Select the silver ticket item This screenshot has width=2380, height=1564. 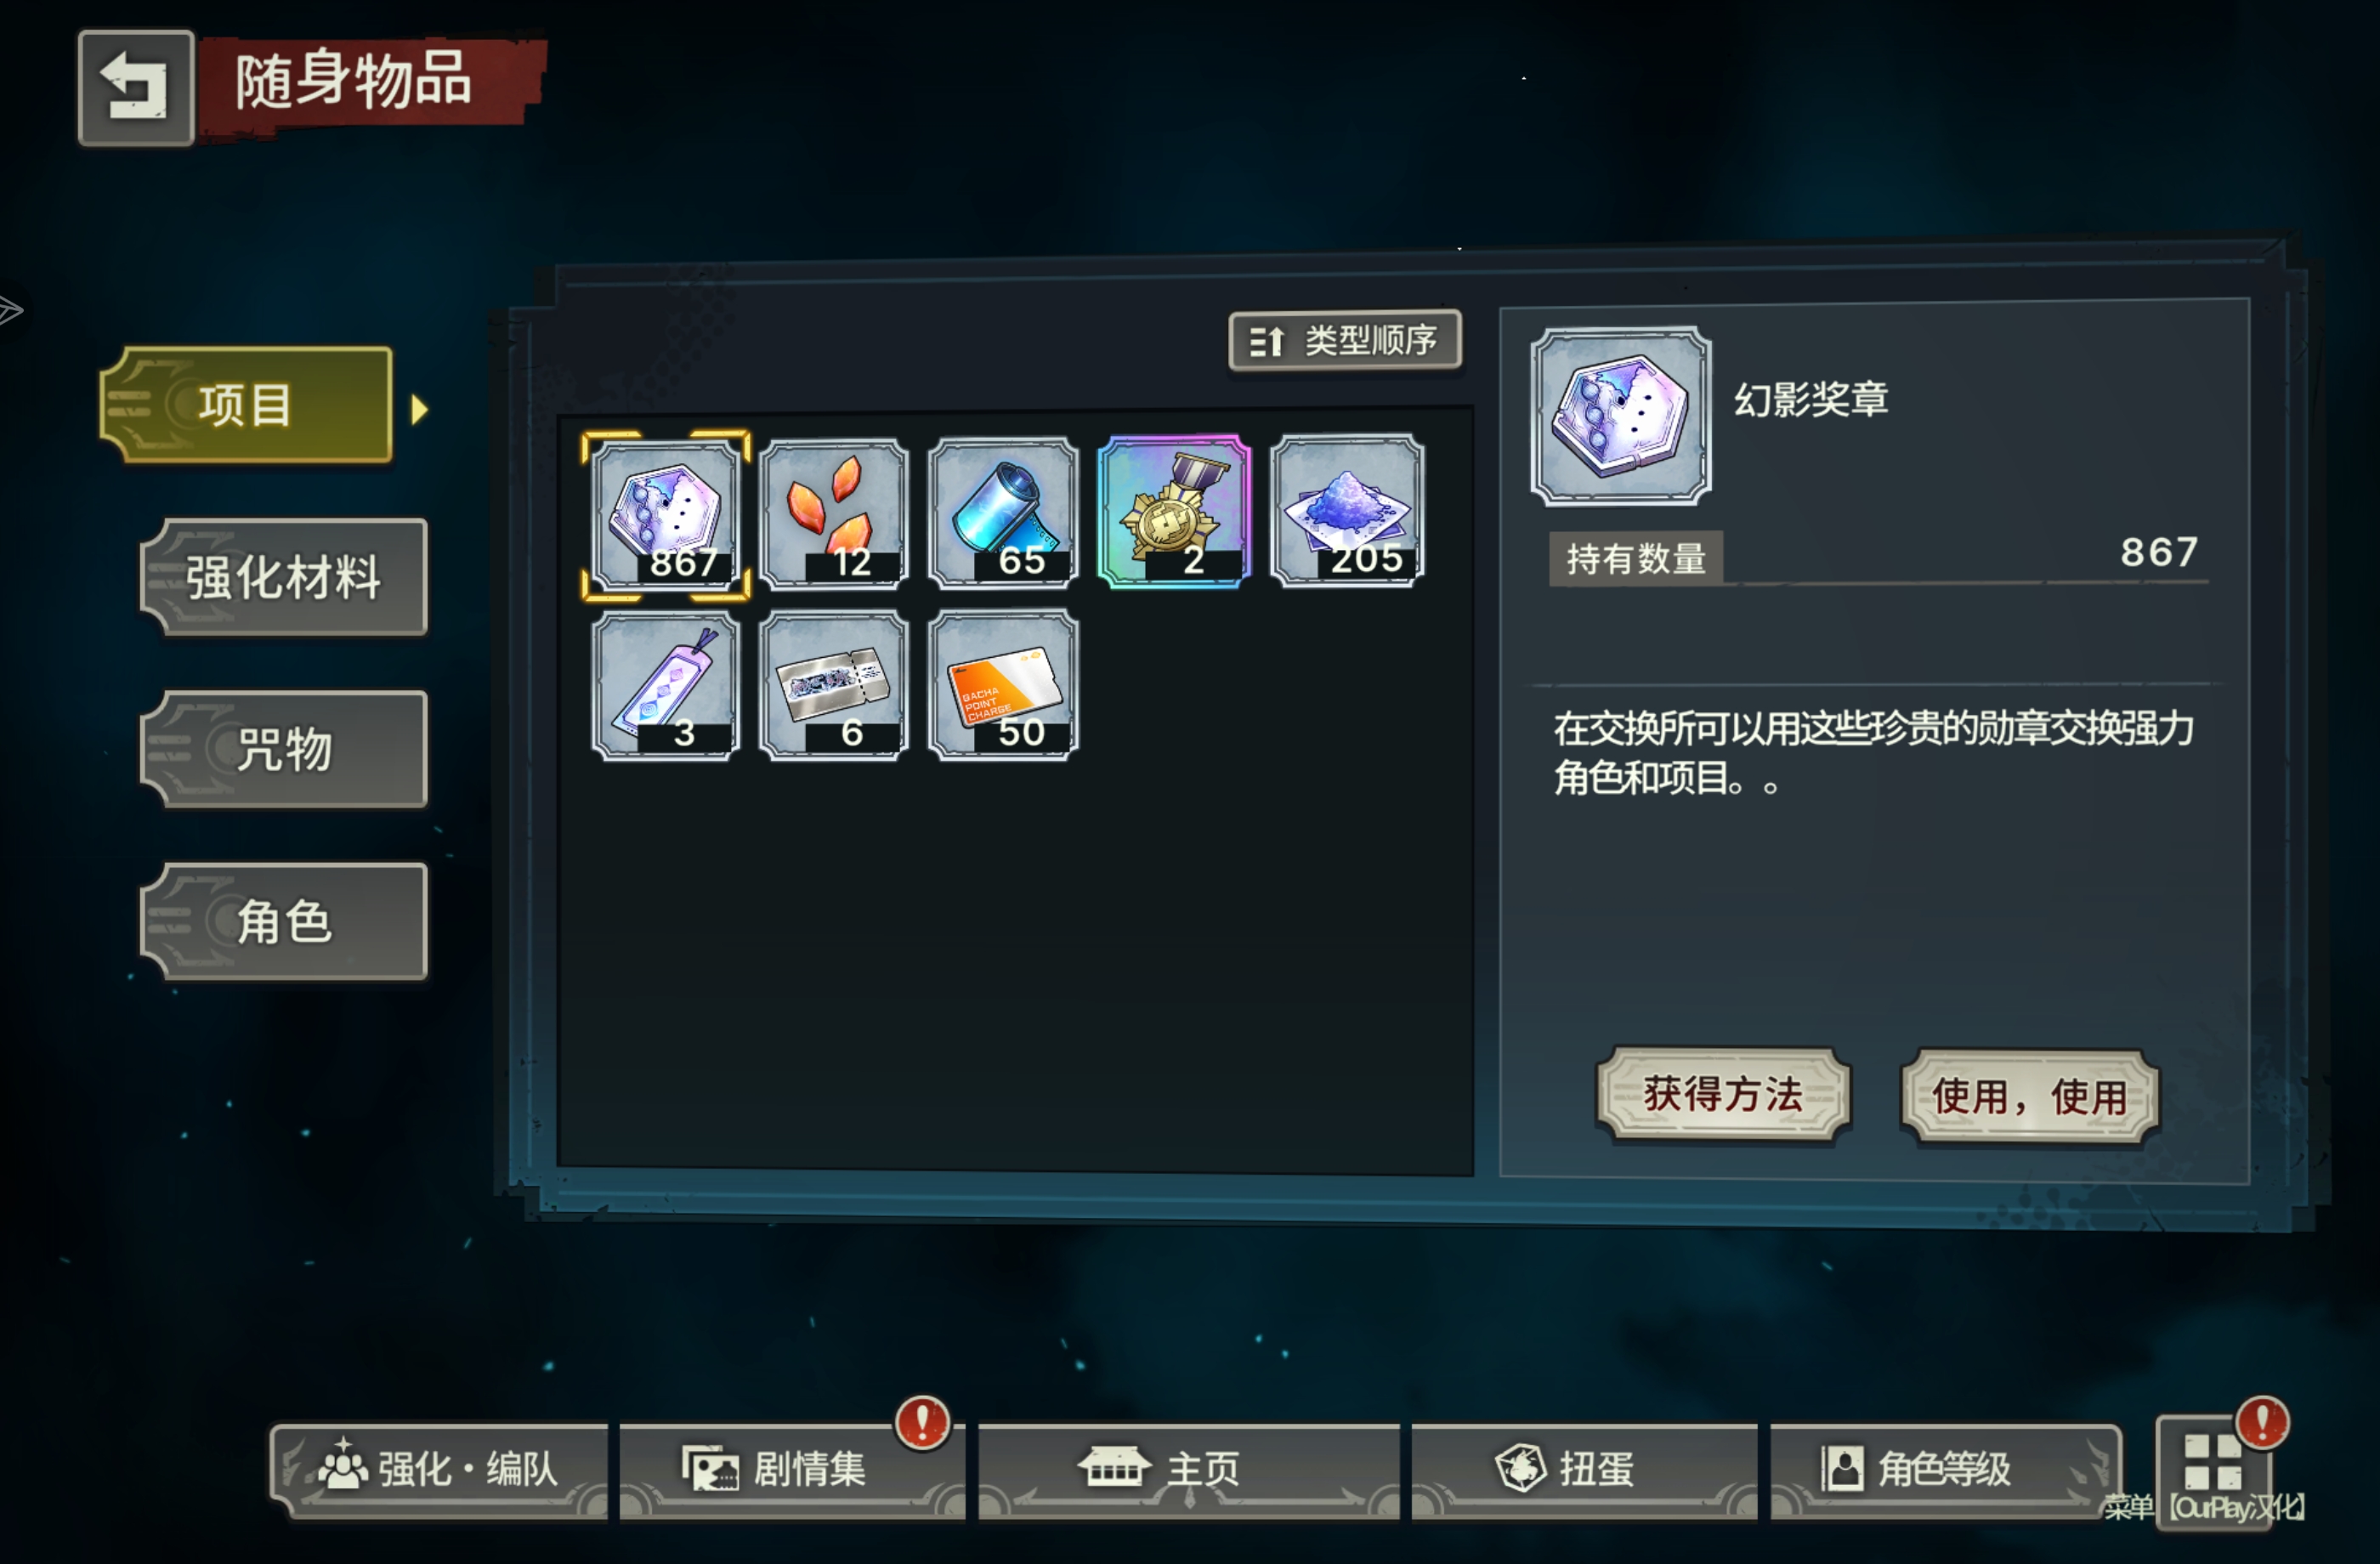tap(834, 686)
